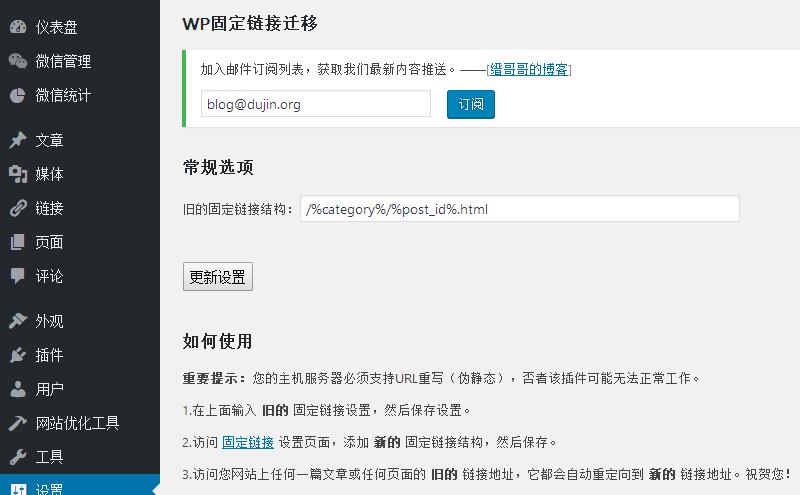800x495 pixels.
Task: Click the pages icon beside 页面
Action: pos(18,242)
